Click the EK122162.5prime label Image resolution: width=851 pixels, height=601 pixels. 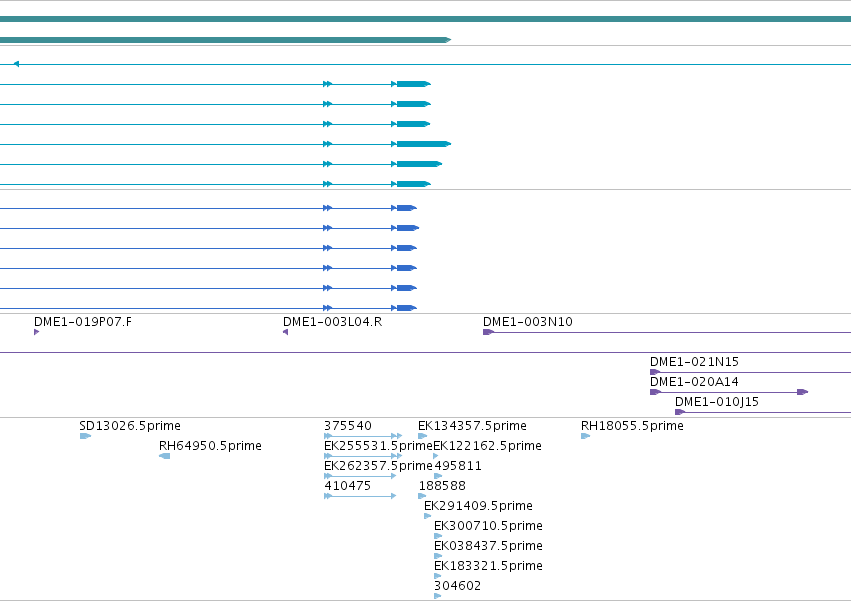(x=487, y=446)
